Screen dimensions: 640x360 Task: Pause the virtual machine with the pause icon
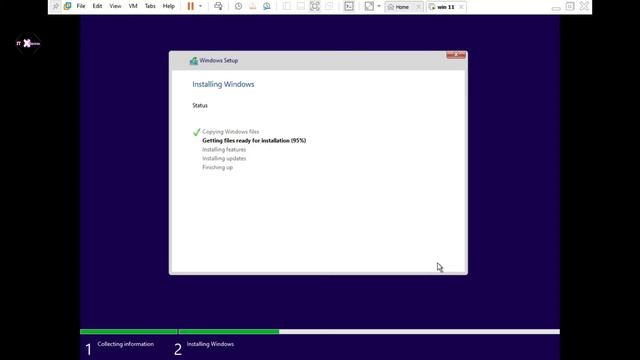click(x=190, y=6)
